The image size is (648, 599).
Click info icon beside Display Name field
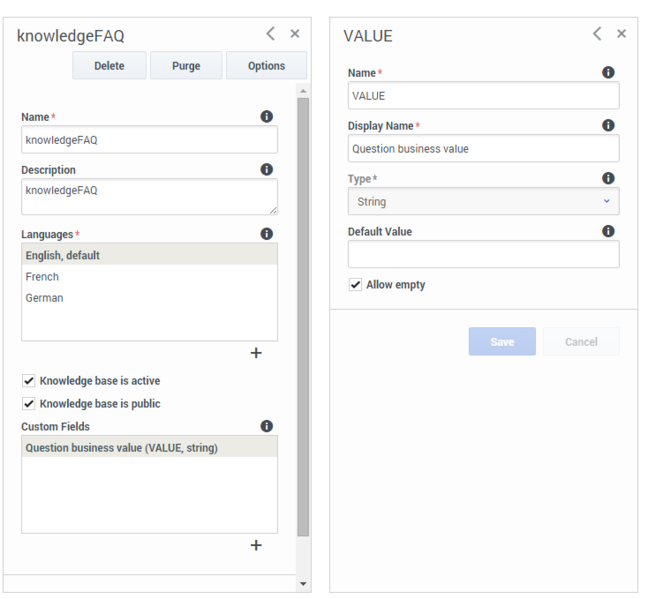[608, 126]
